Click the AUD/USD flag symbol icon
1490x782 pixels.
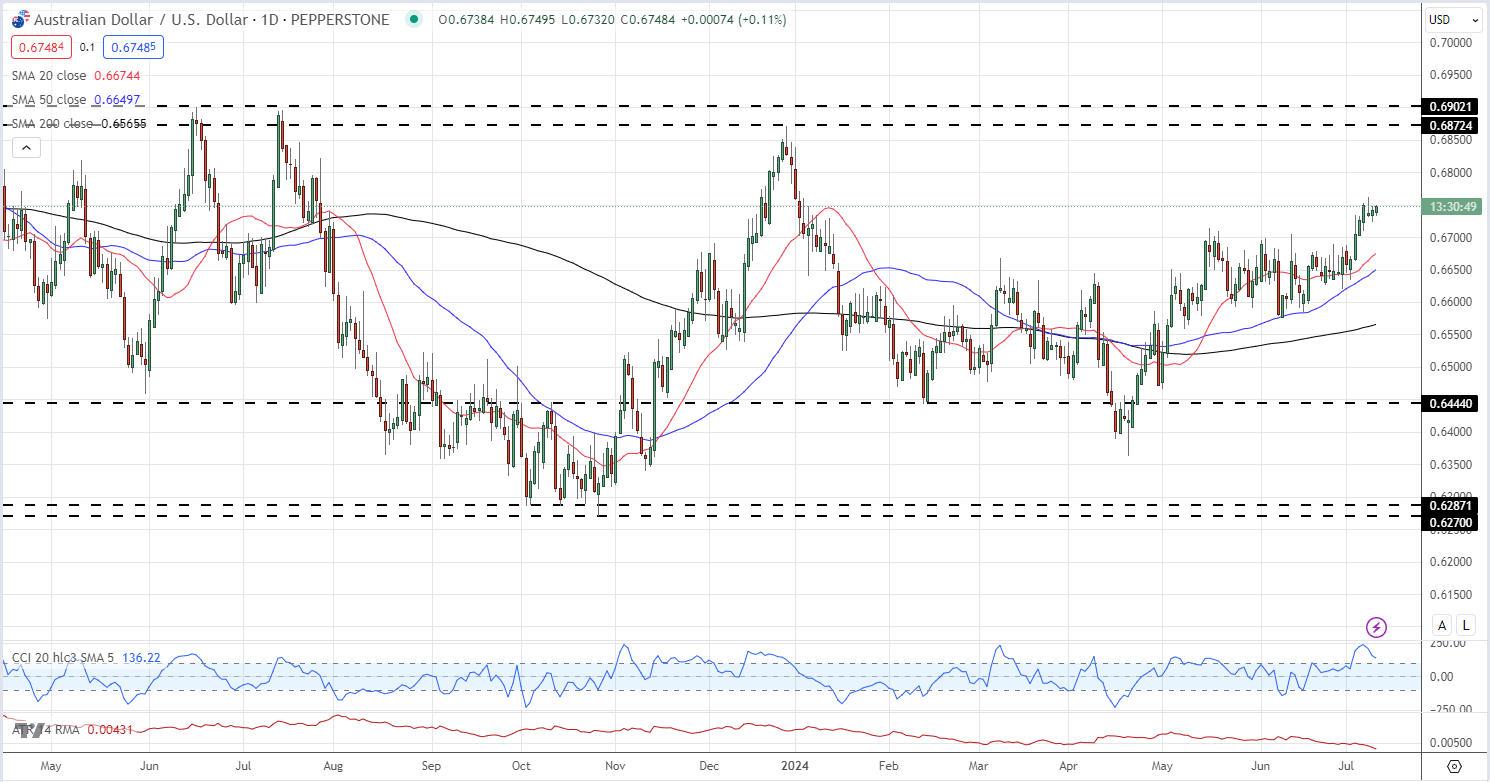[19, 19]
